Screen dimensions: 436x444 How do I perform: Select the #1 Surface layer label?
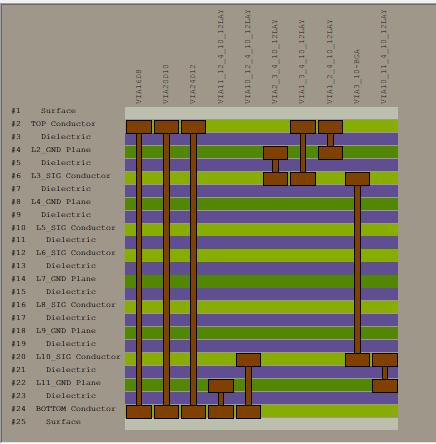[x=44, y=111]
